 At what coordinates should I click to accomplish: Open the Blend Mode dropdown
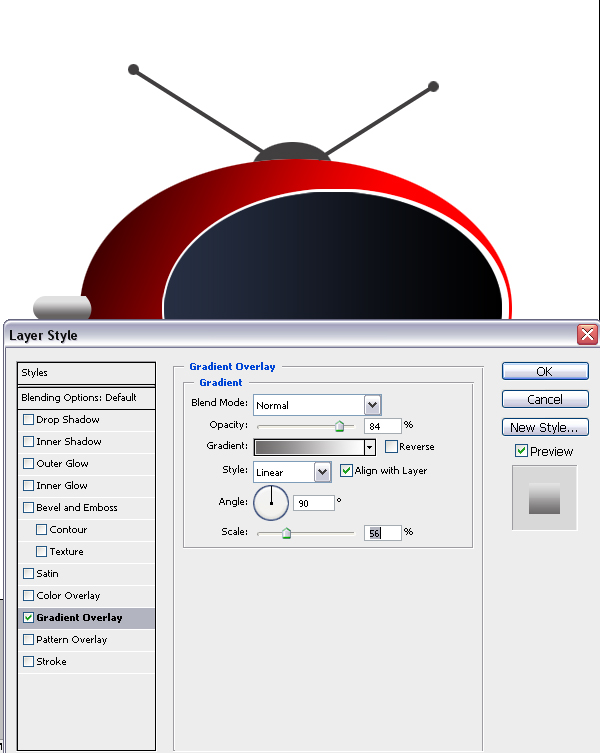[x=372, y=405]
